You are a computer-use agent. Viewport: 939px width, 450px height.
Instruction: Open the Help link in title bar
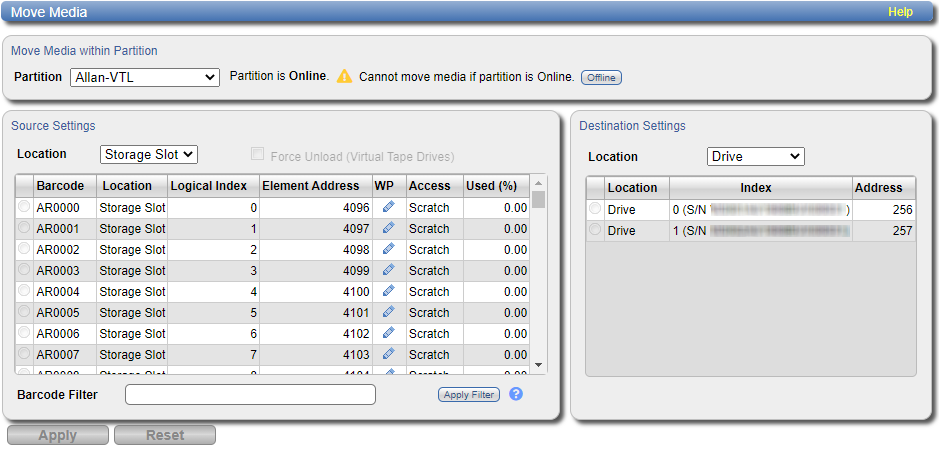tap(900, 12)
